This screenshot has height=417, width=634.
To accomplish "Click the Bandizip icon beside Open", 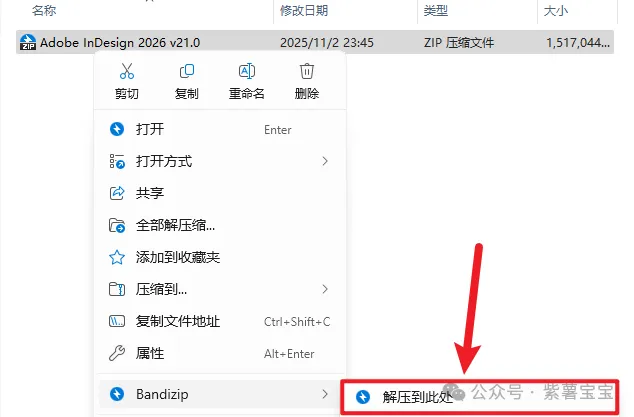I will click(117, 129).
